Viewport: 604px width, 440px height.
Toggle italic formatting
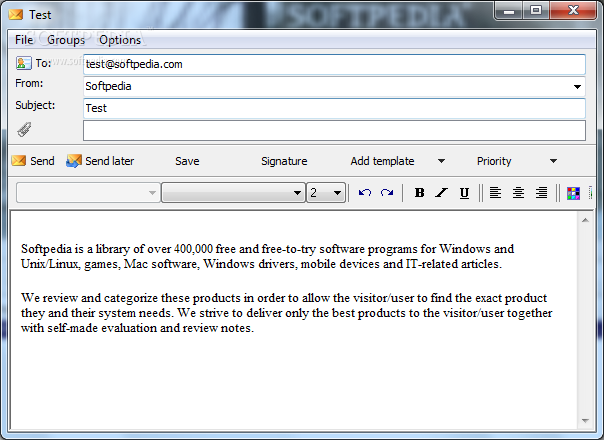click(441, 192)
